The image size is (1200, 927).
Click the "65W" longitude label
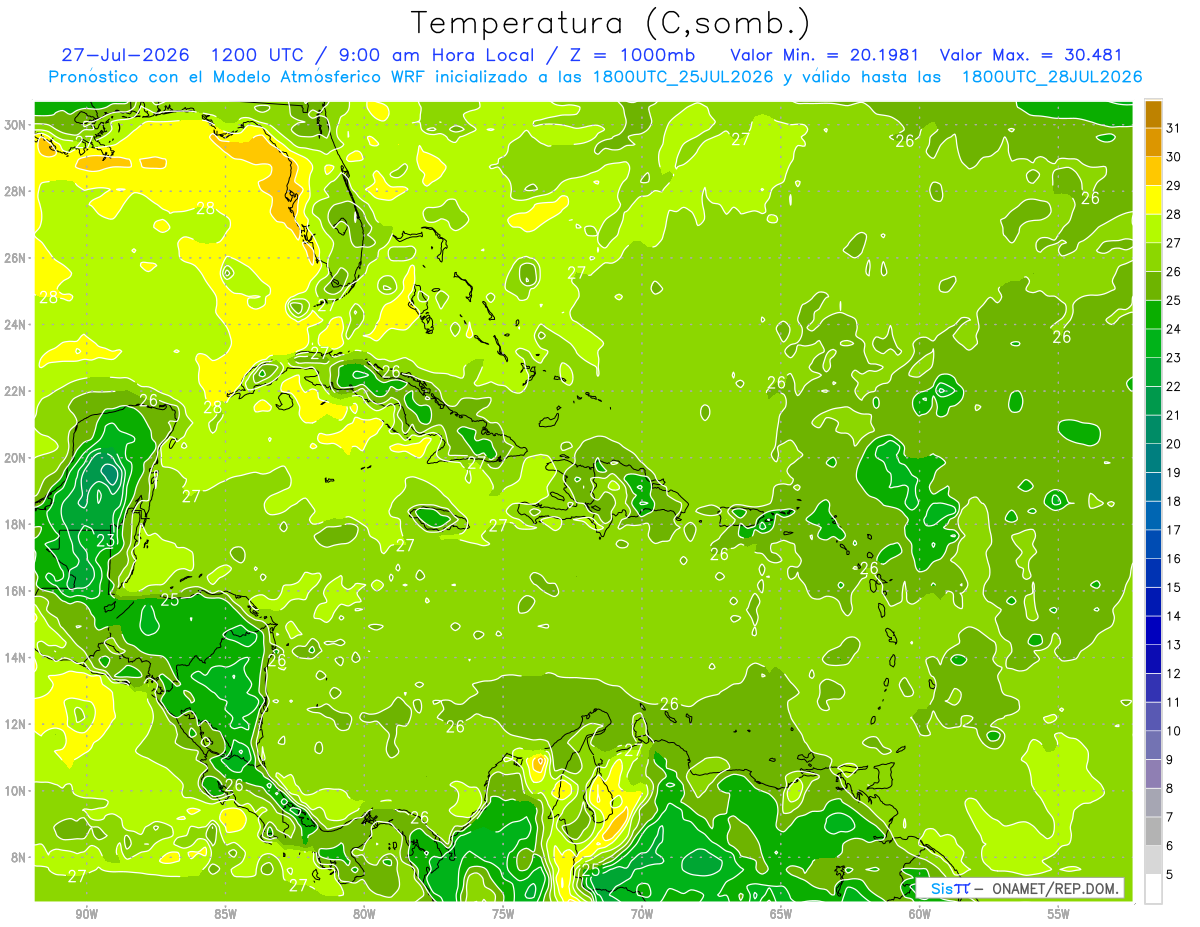(x=781, y=914)
